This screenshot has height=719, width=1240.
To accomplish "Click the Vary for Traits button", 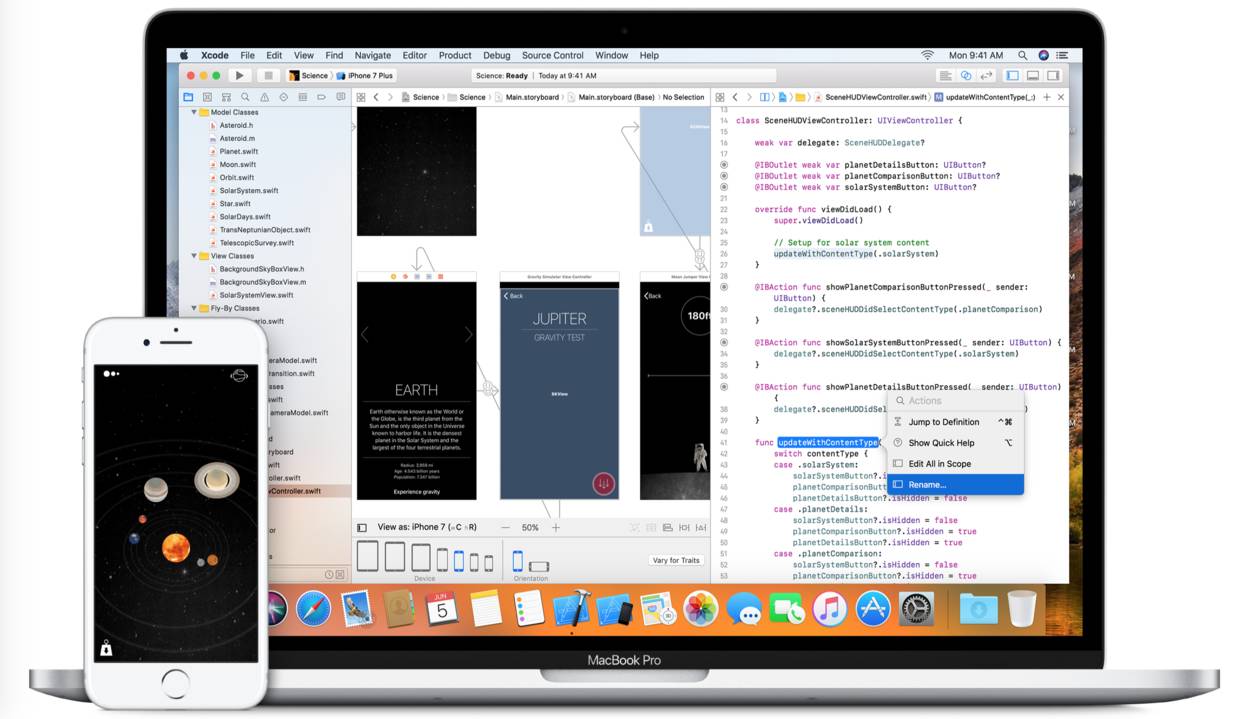I will click(x=676, y=560).
